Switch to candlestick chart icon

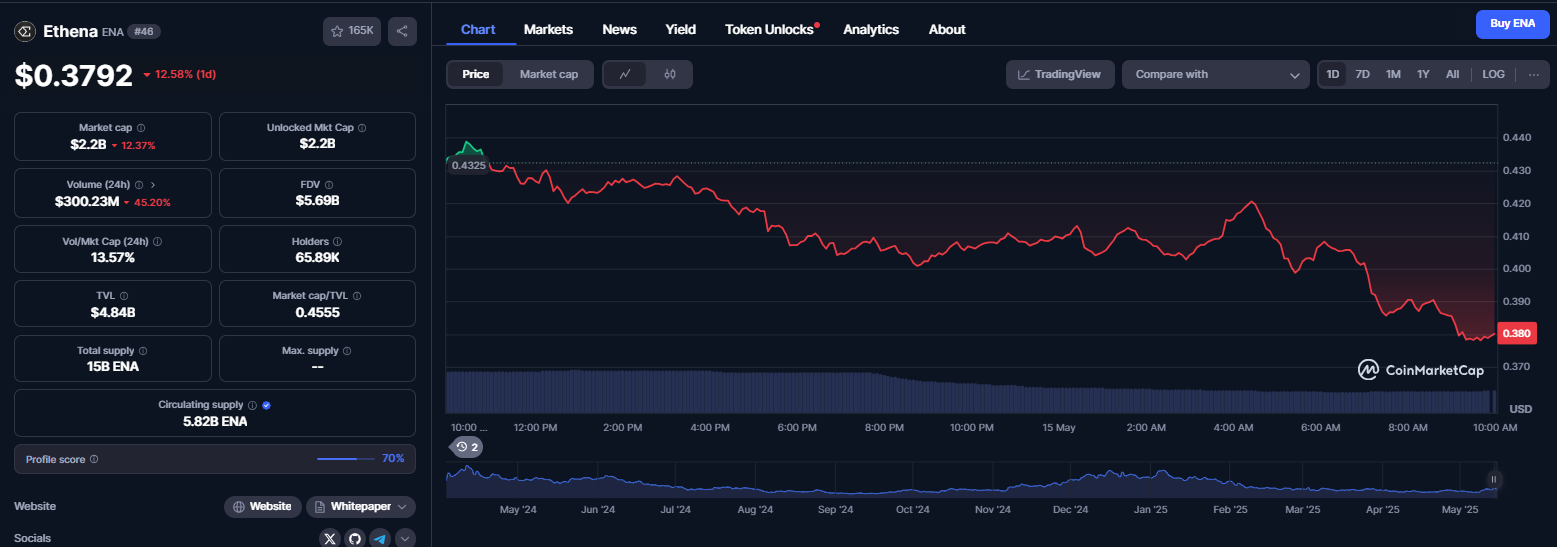tap(670, 74)
